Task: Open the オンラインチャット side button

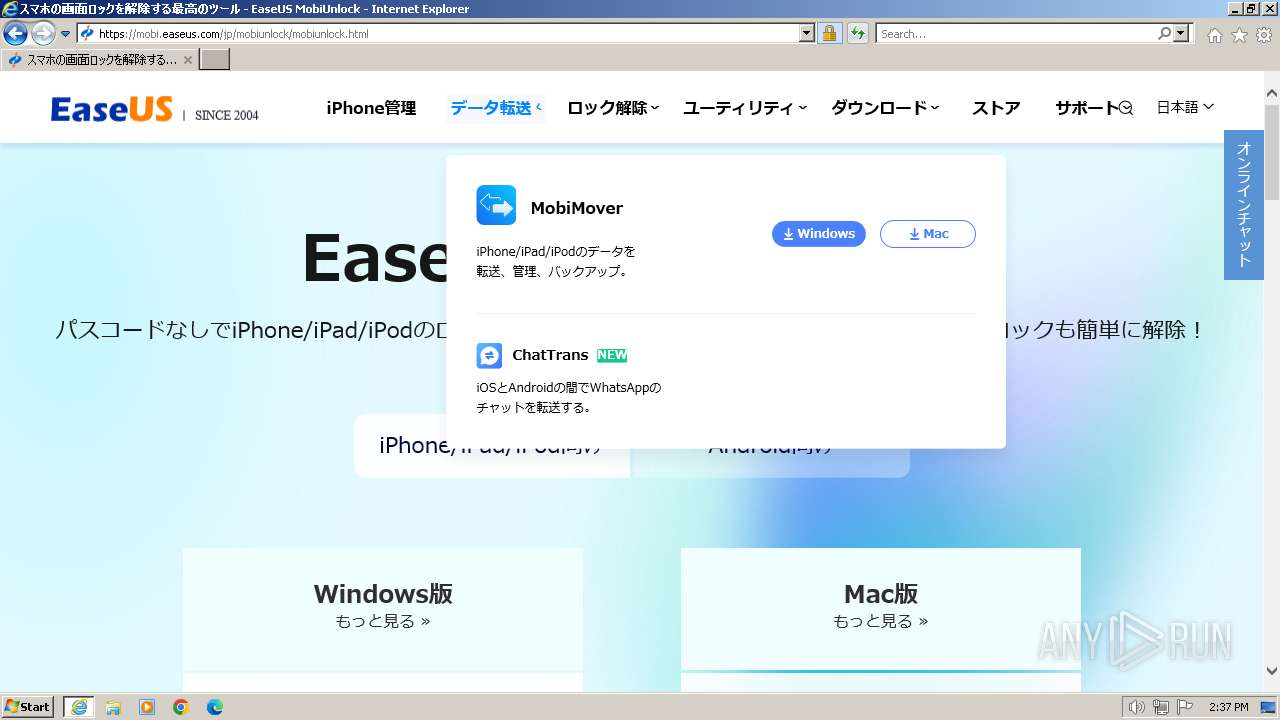Action: pyautogui.click(x=1244, y=205)
